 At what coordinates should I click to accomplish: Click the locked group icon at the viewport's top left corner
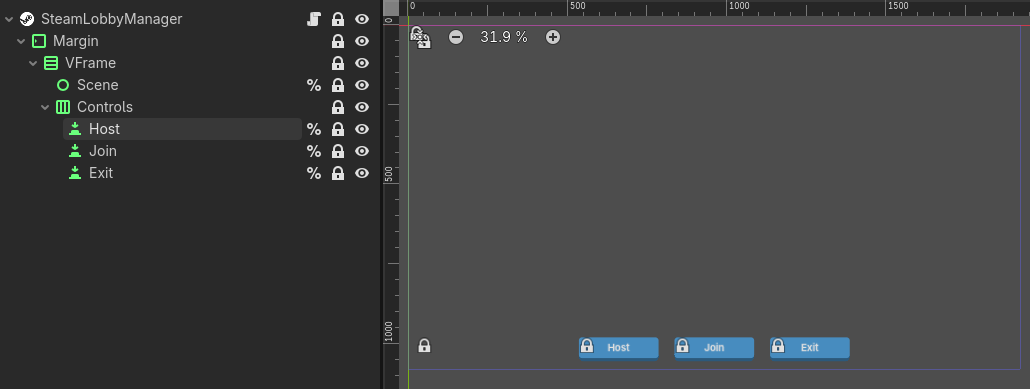coord(420,37)
